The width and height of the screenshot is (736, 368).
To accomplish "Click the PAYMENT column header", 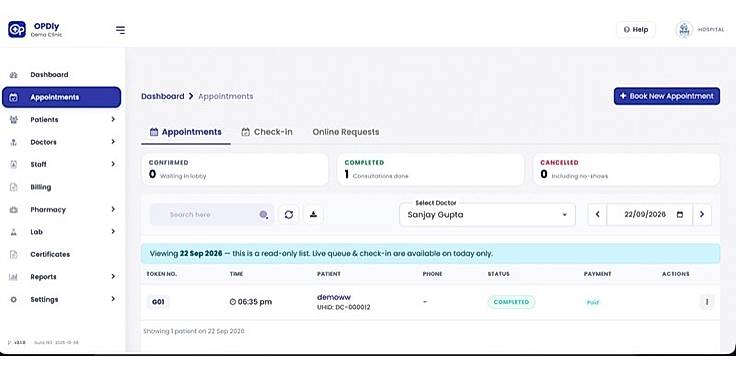I will point(598,274).
